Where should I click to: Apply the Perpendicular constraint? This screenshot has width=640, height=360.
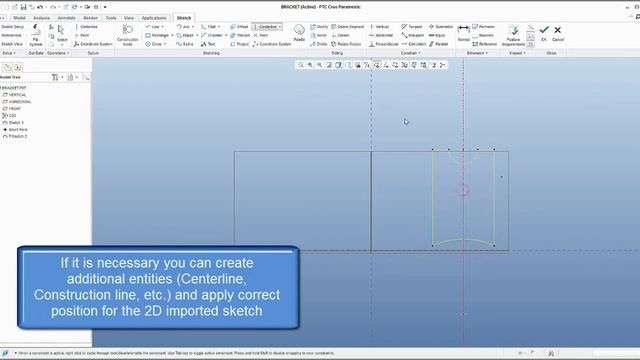coord(384,44)
